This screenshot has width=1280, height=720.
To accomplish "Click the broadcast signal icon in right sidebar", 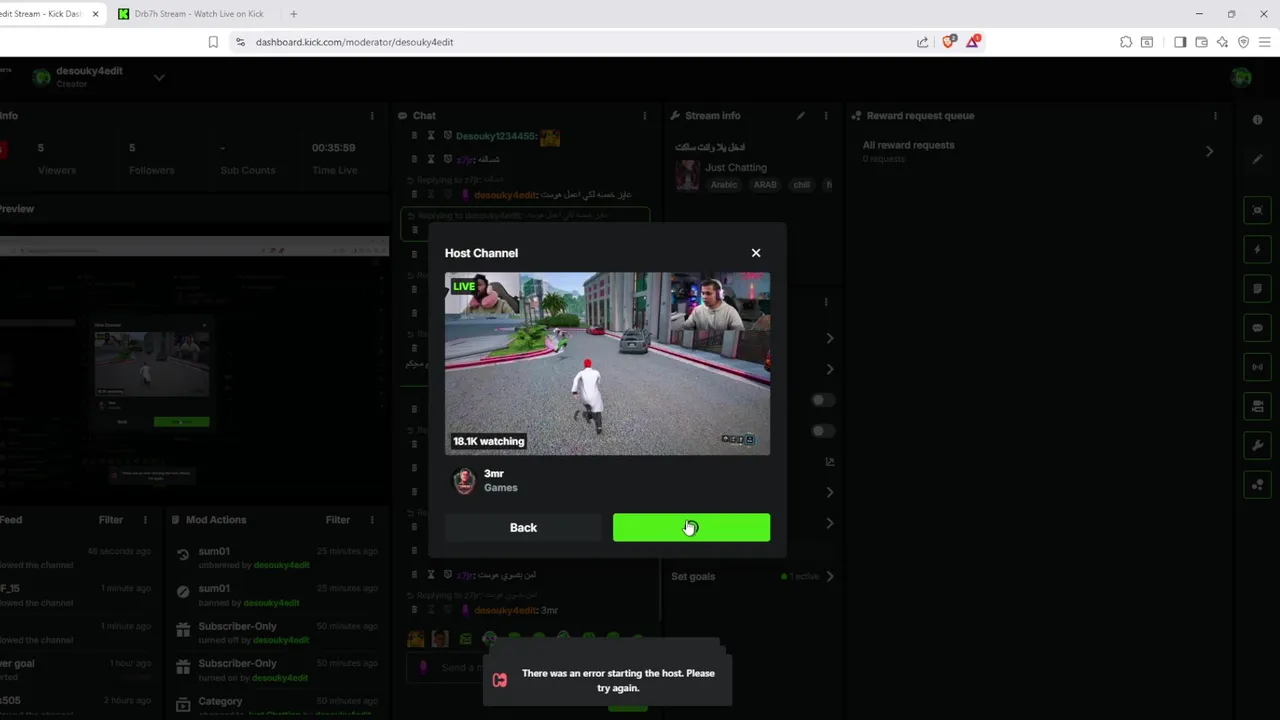I will pyautogui.click(x=1257, y=367).
